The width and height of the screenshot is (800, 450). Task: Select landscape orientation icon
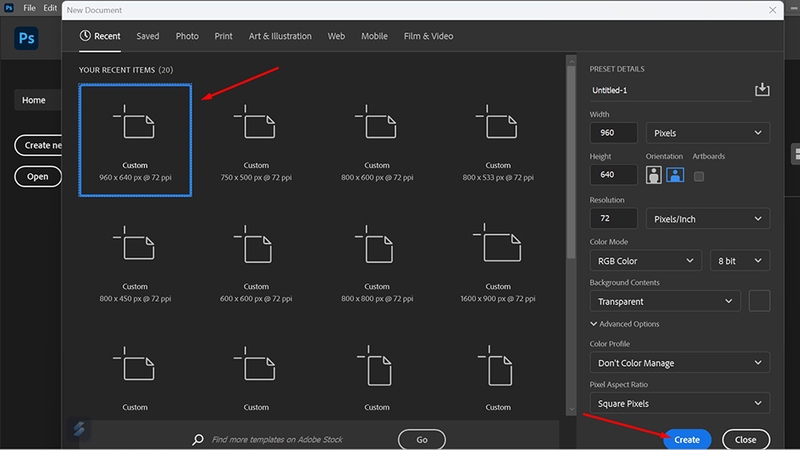point(675,175)
